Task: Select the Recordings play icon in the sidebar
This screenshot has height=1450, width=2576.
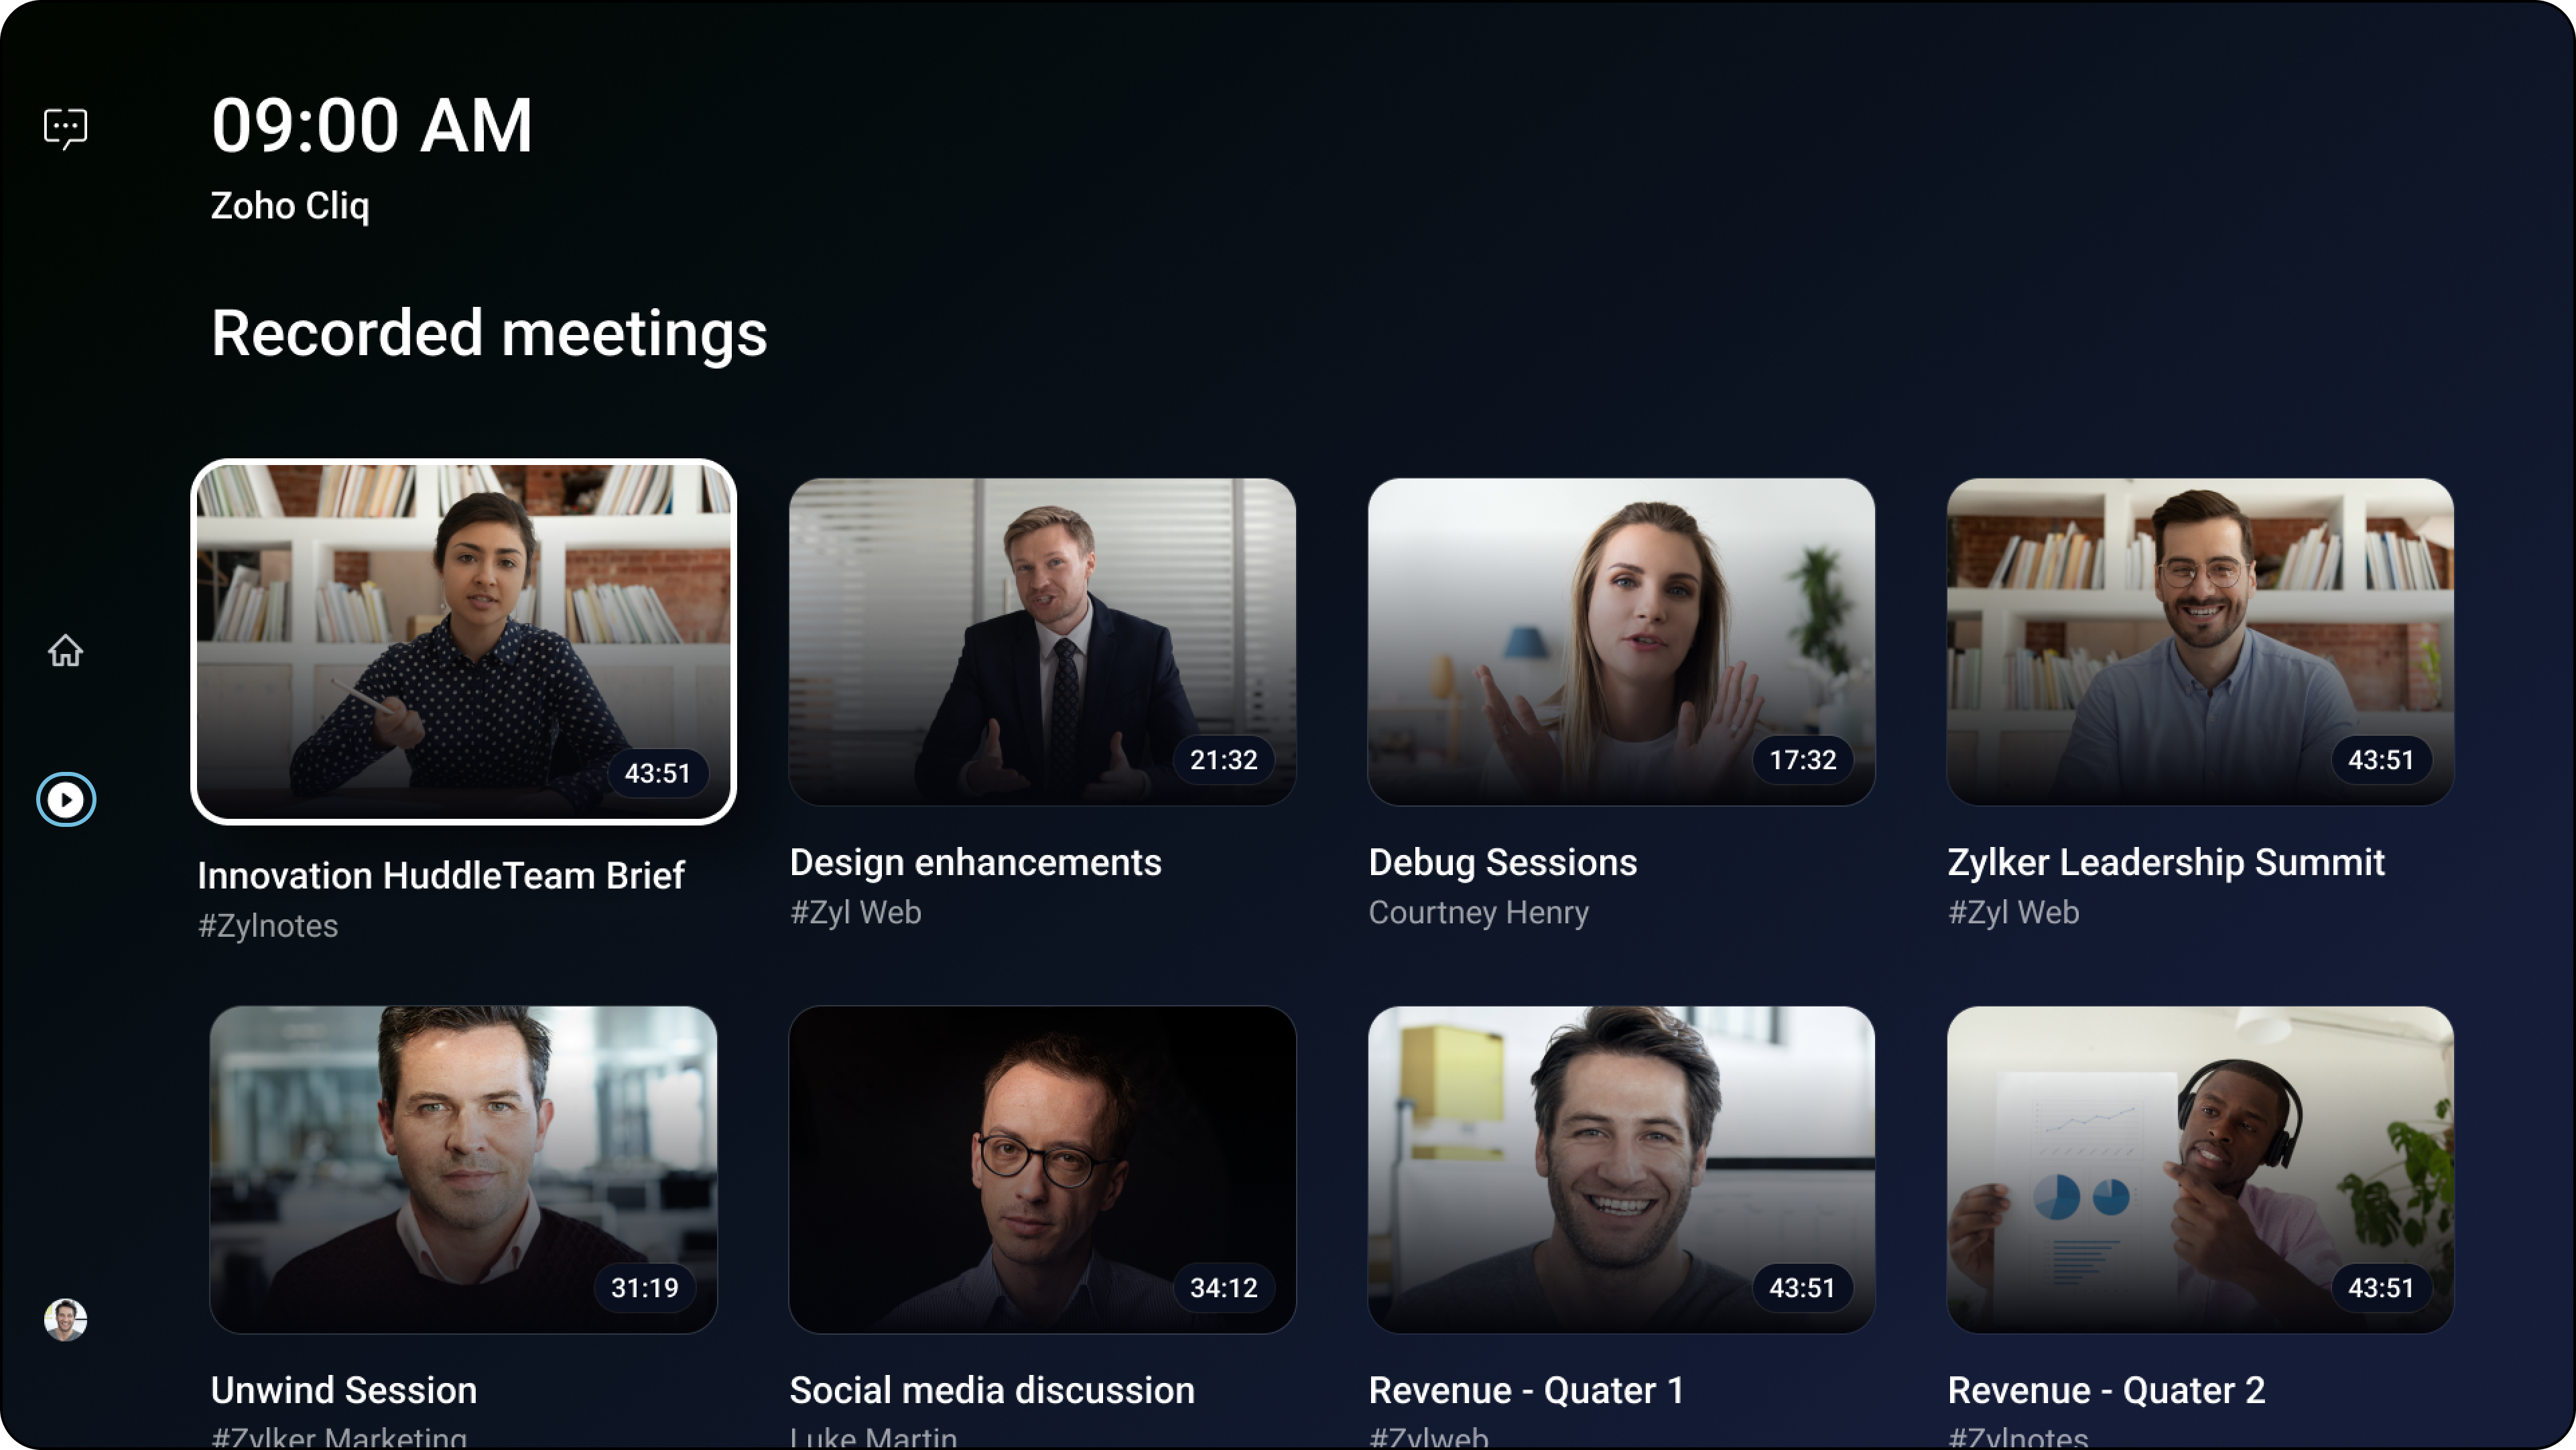Action: click(x=66, y=800)
